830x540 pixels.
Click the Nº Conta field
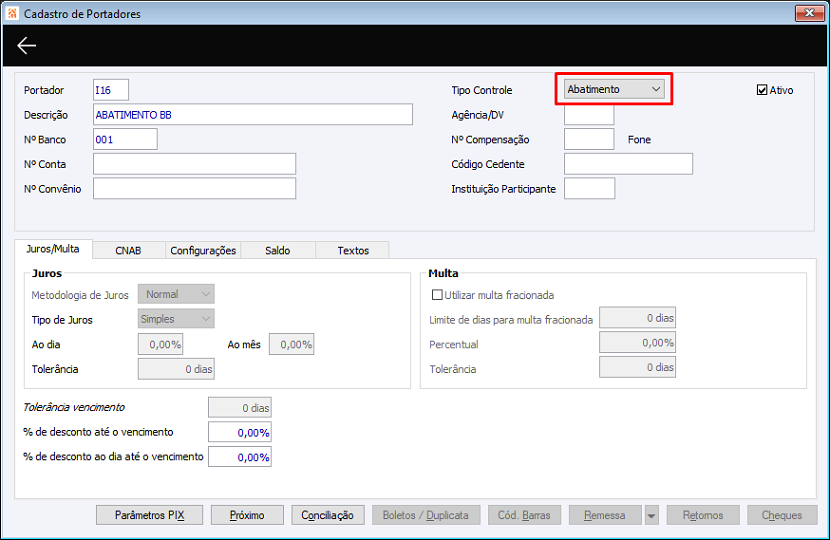[194, 164]
